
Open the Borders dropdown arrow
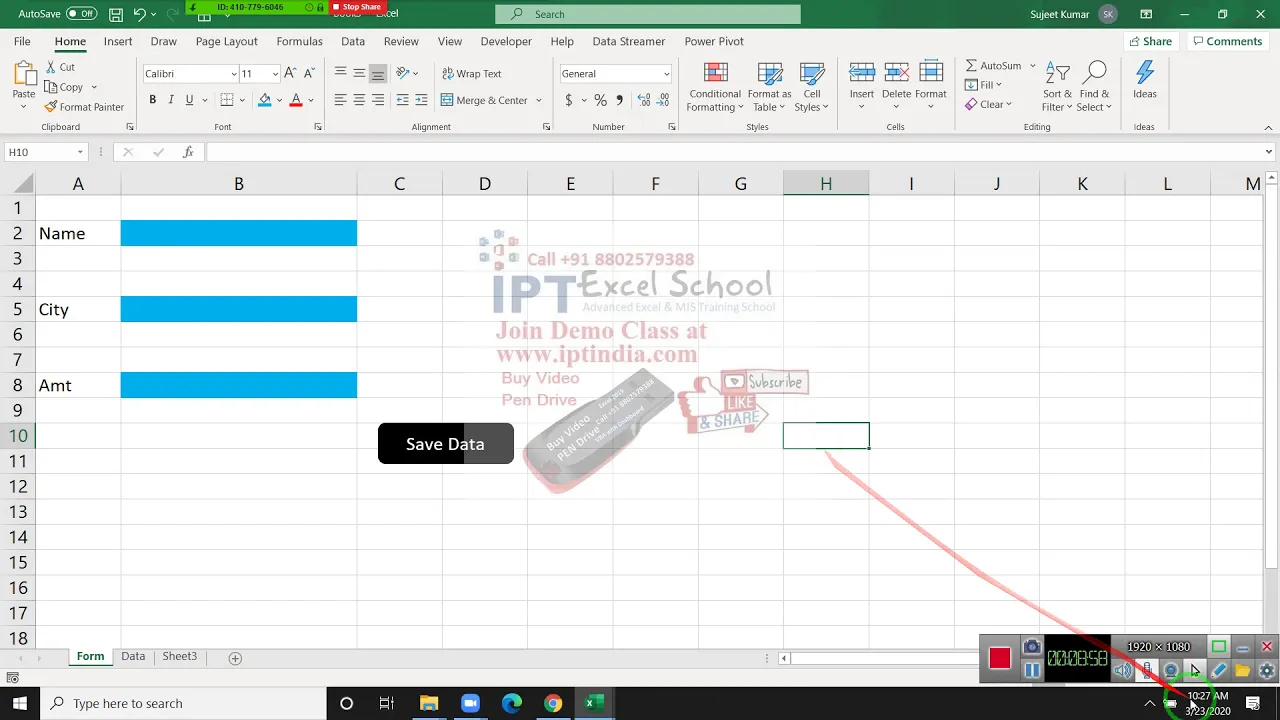click(x=244, y=100)
